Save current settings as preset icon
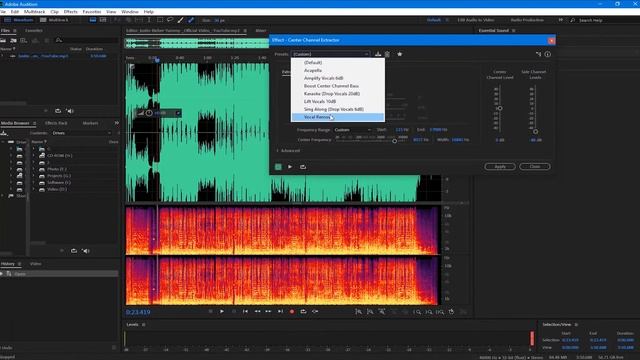Image resolution: width=640 pixels, height=360 pixels. (x=378, y=54)
